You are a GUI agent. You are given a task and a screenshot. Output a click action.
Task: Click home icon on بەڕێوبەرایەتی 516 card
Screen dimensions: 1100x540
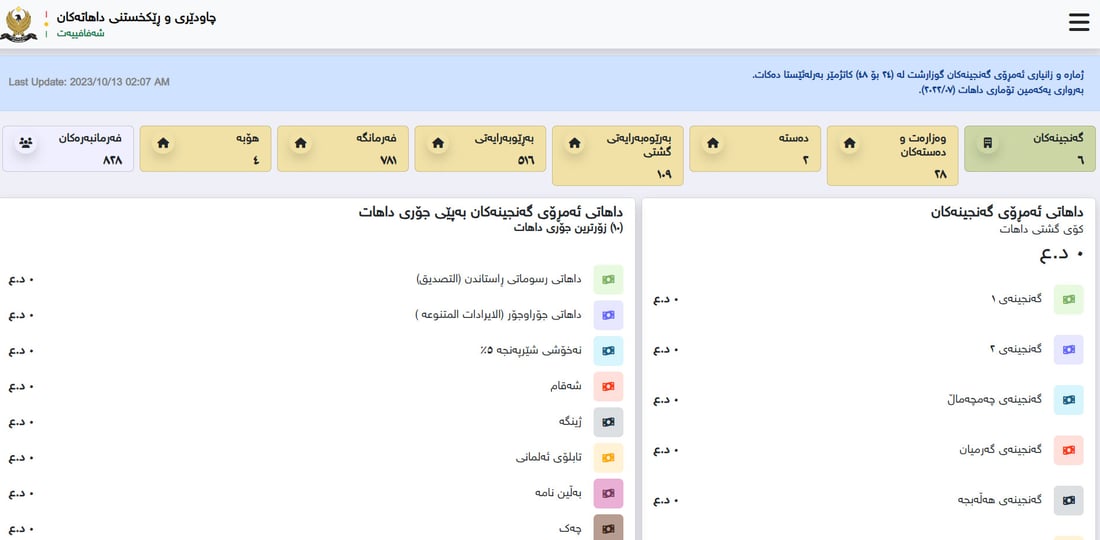coord(438,143)
